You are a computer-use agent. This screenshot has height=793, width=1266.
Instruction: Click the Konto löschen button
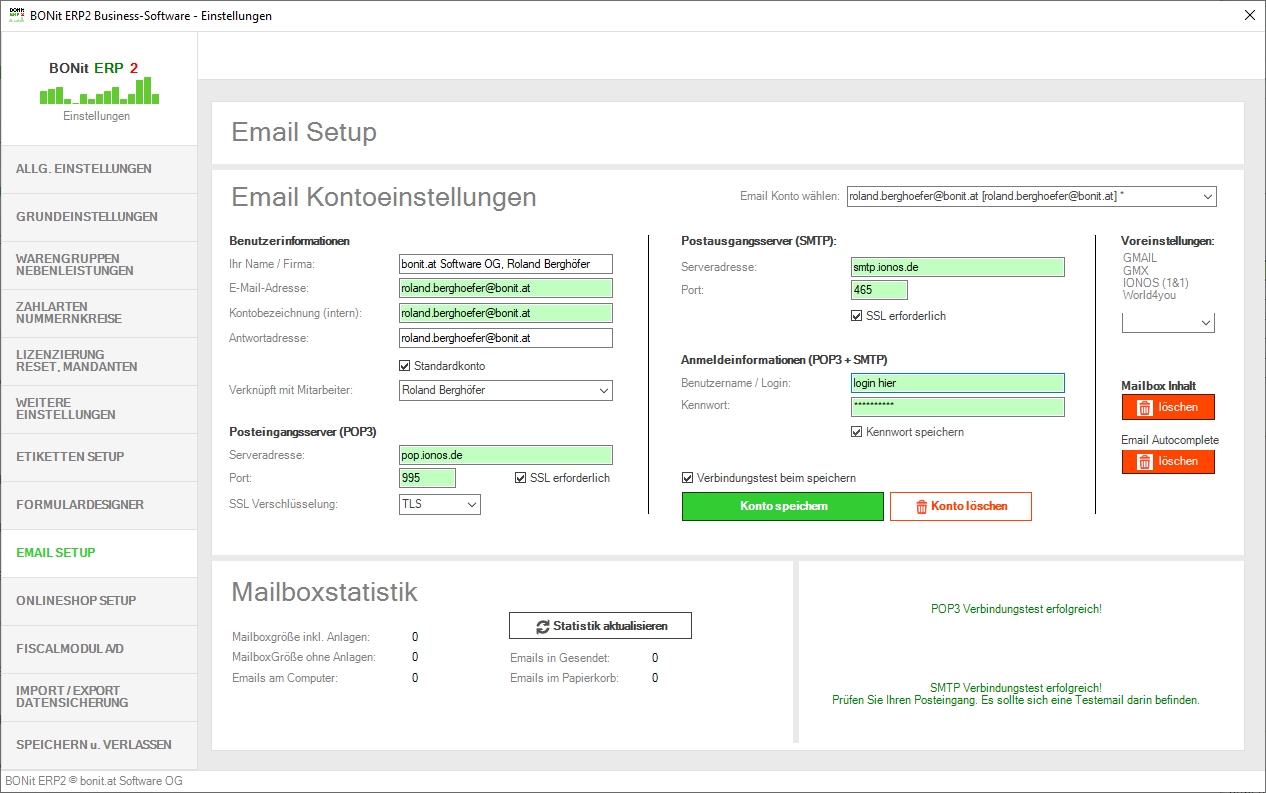click(x=960, y=506)
